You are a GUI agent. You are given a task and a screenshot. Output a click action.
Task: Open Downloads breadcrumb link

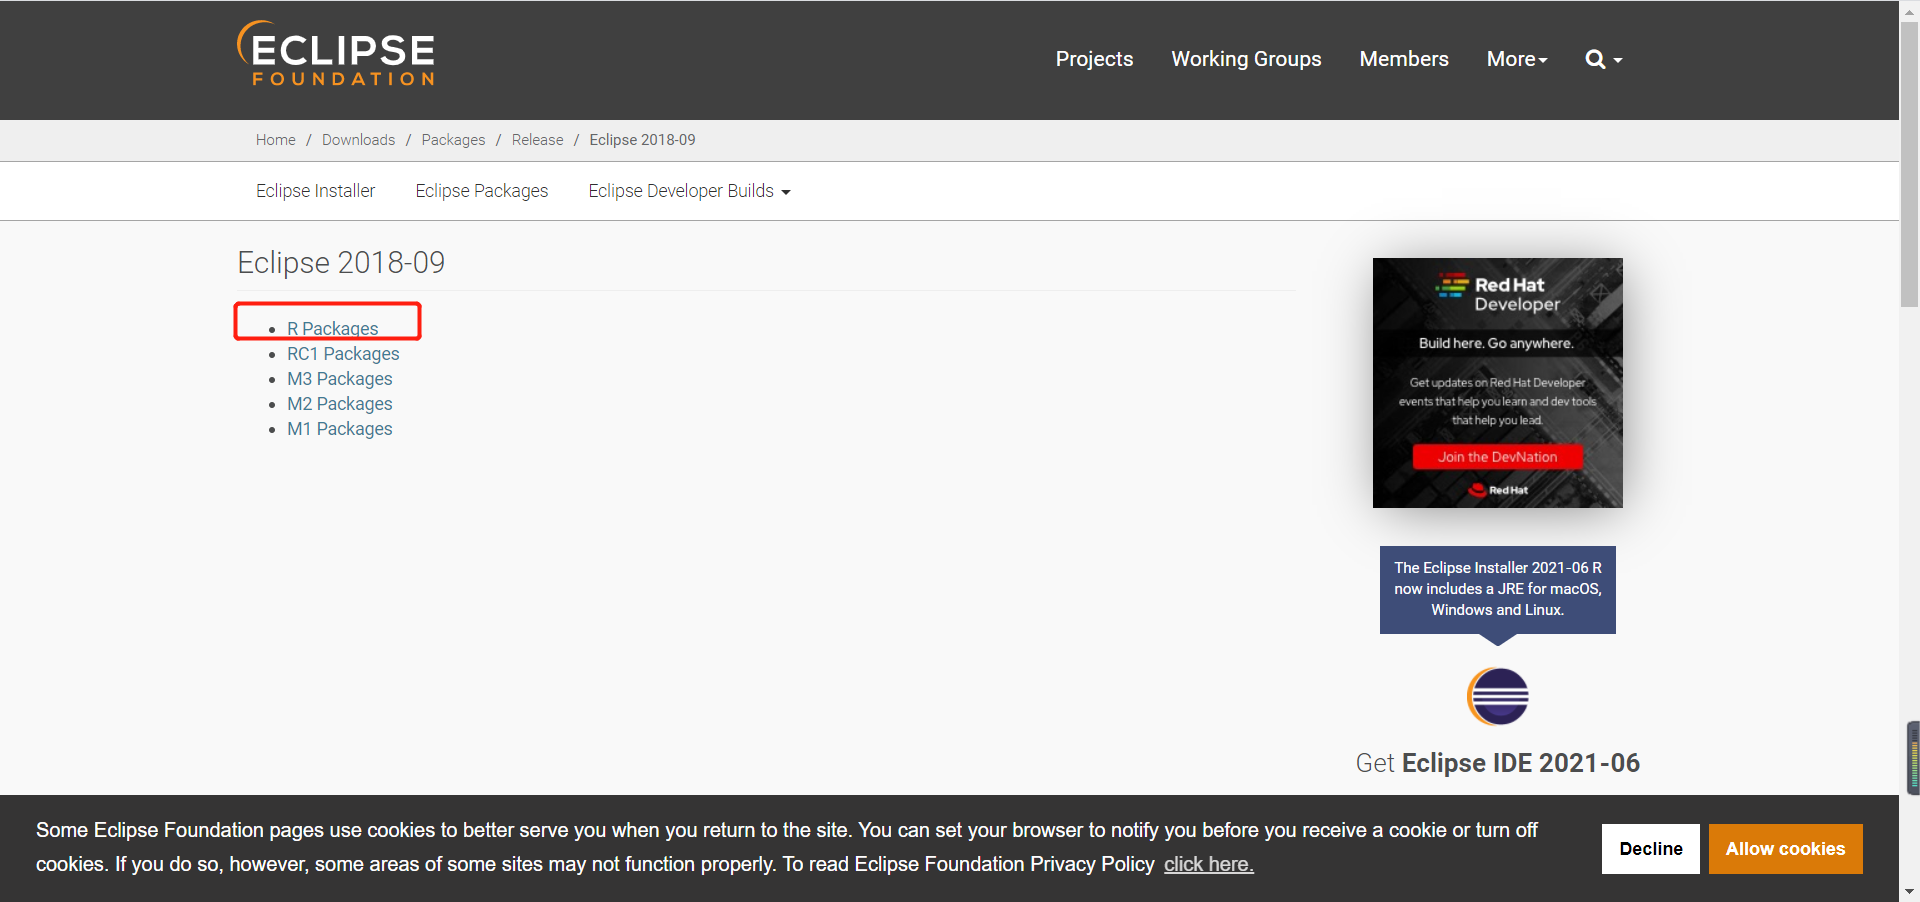pyautogui.click(x=358, y=140)
